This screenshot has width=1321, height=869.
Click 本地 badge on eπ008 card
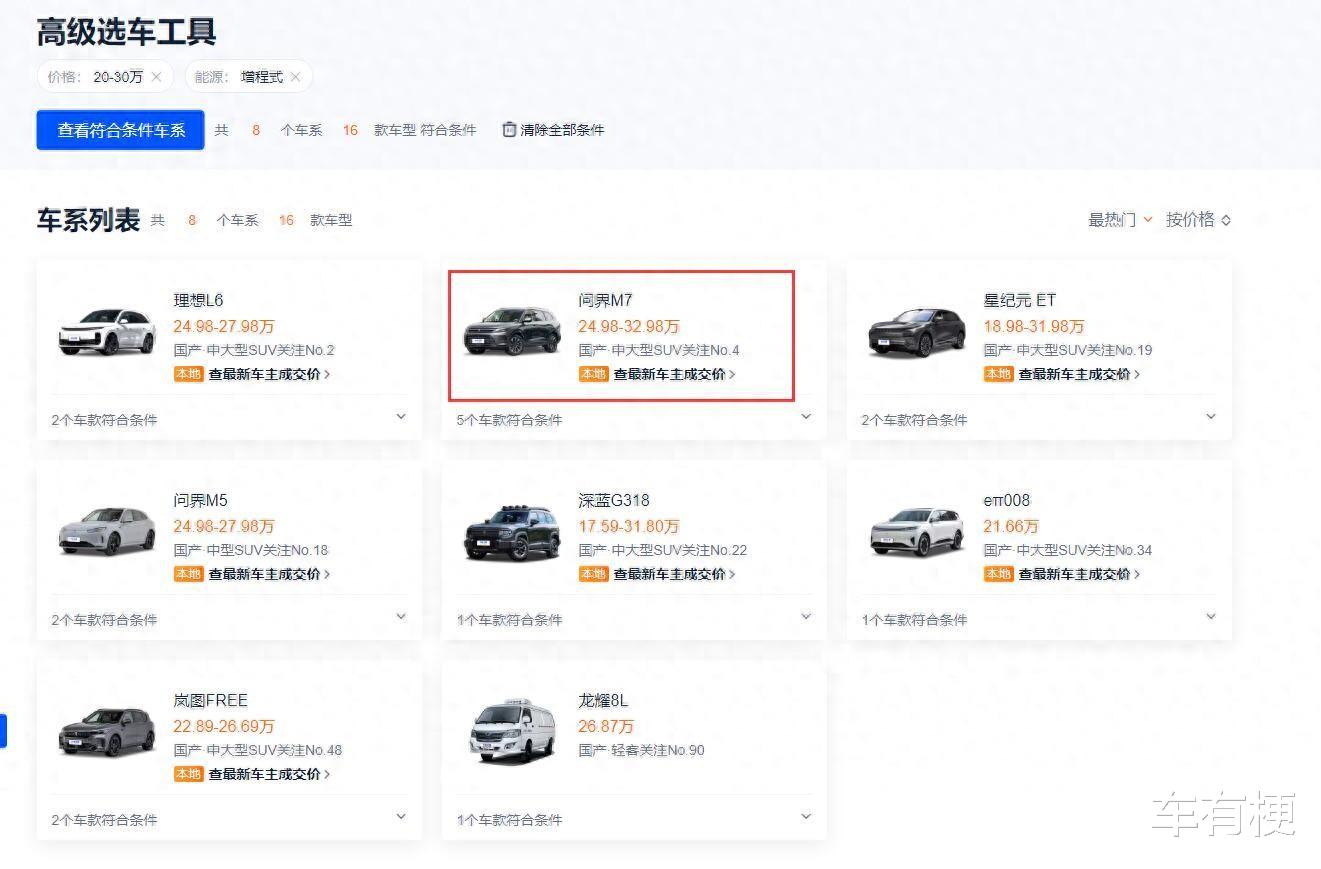(998, 574)
